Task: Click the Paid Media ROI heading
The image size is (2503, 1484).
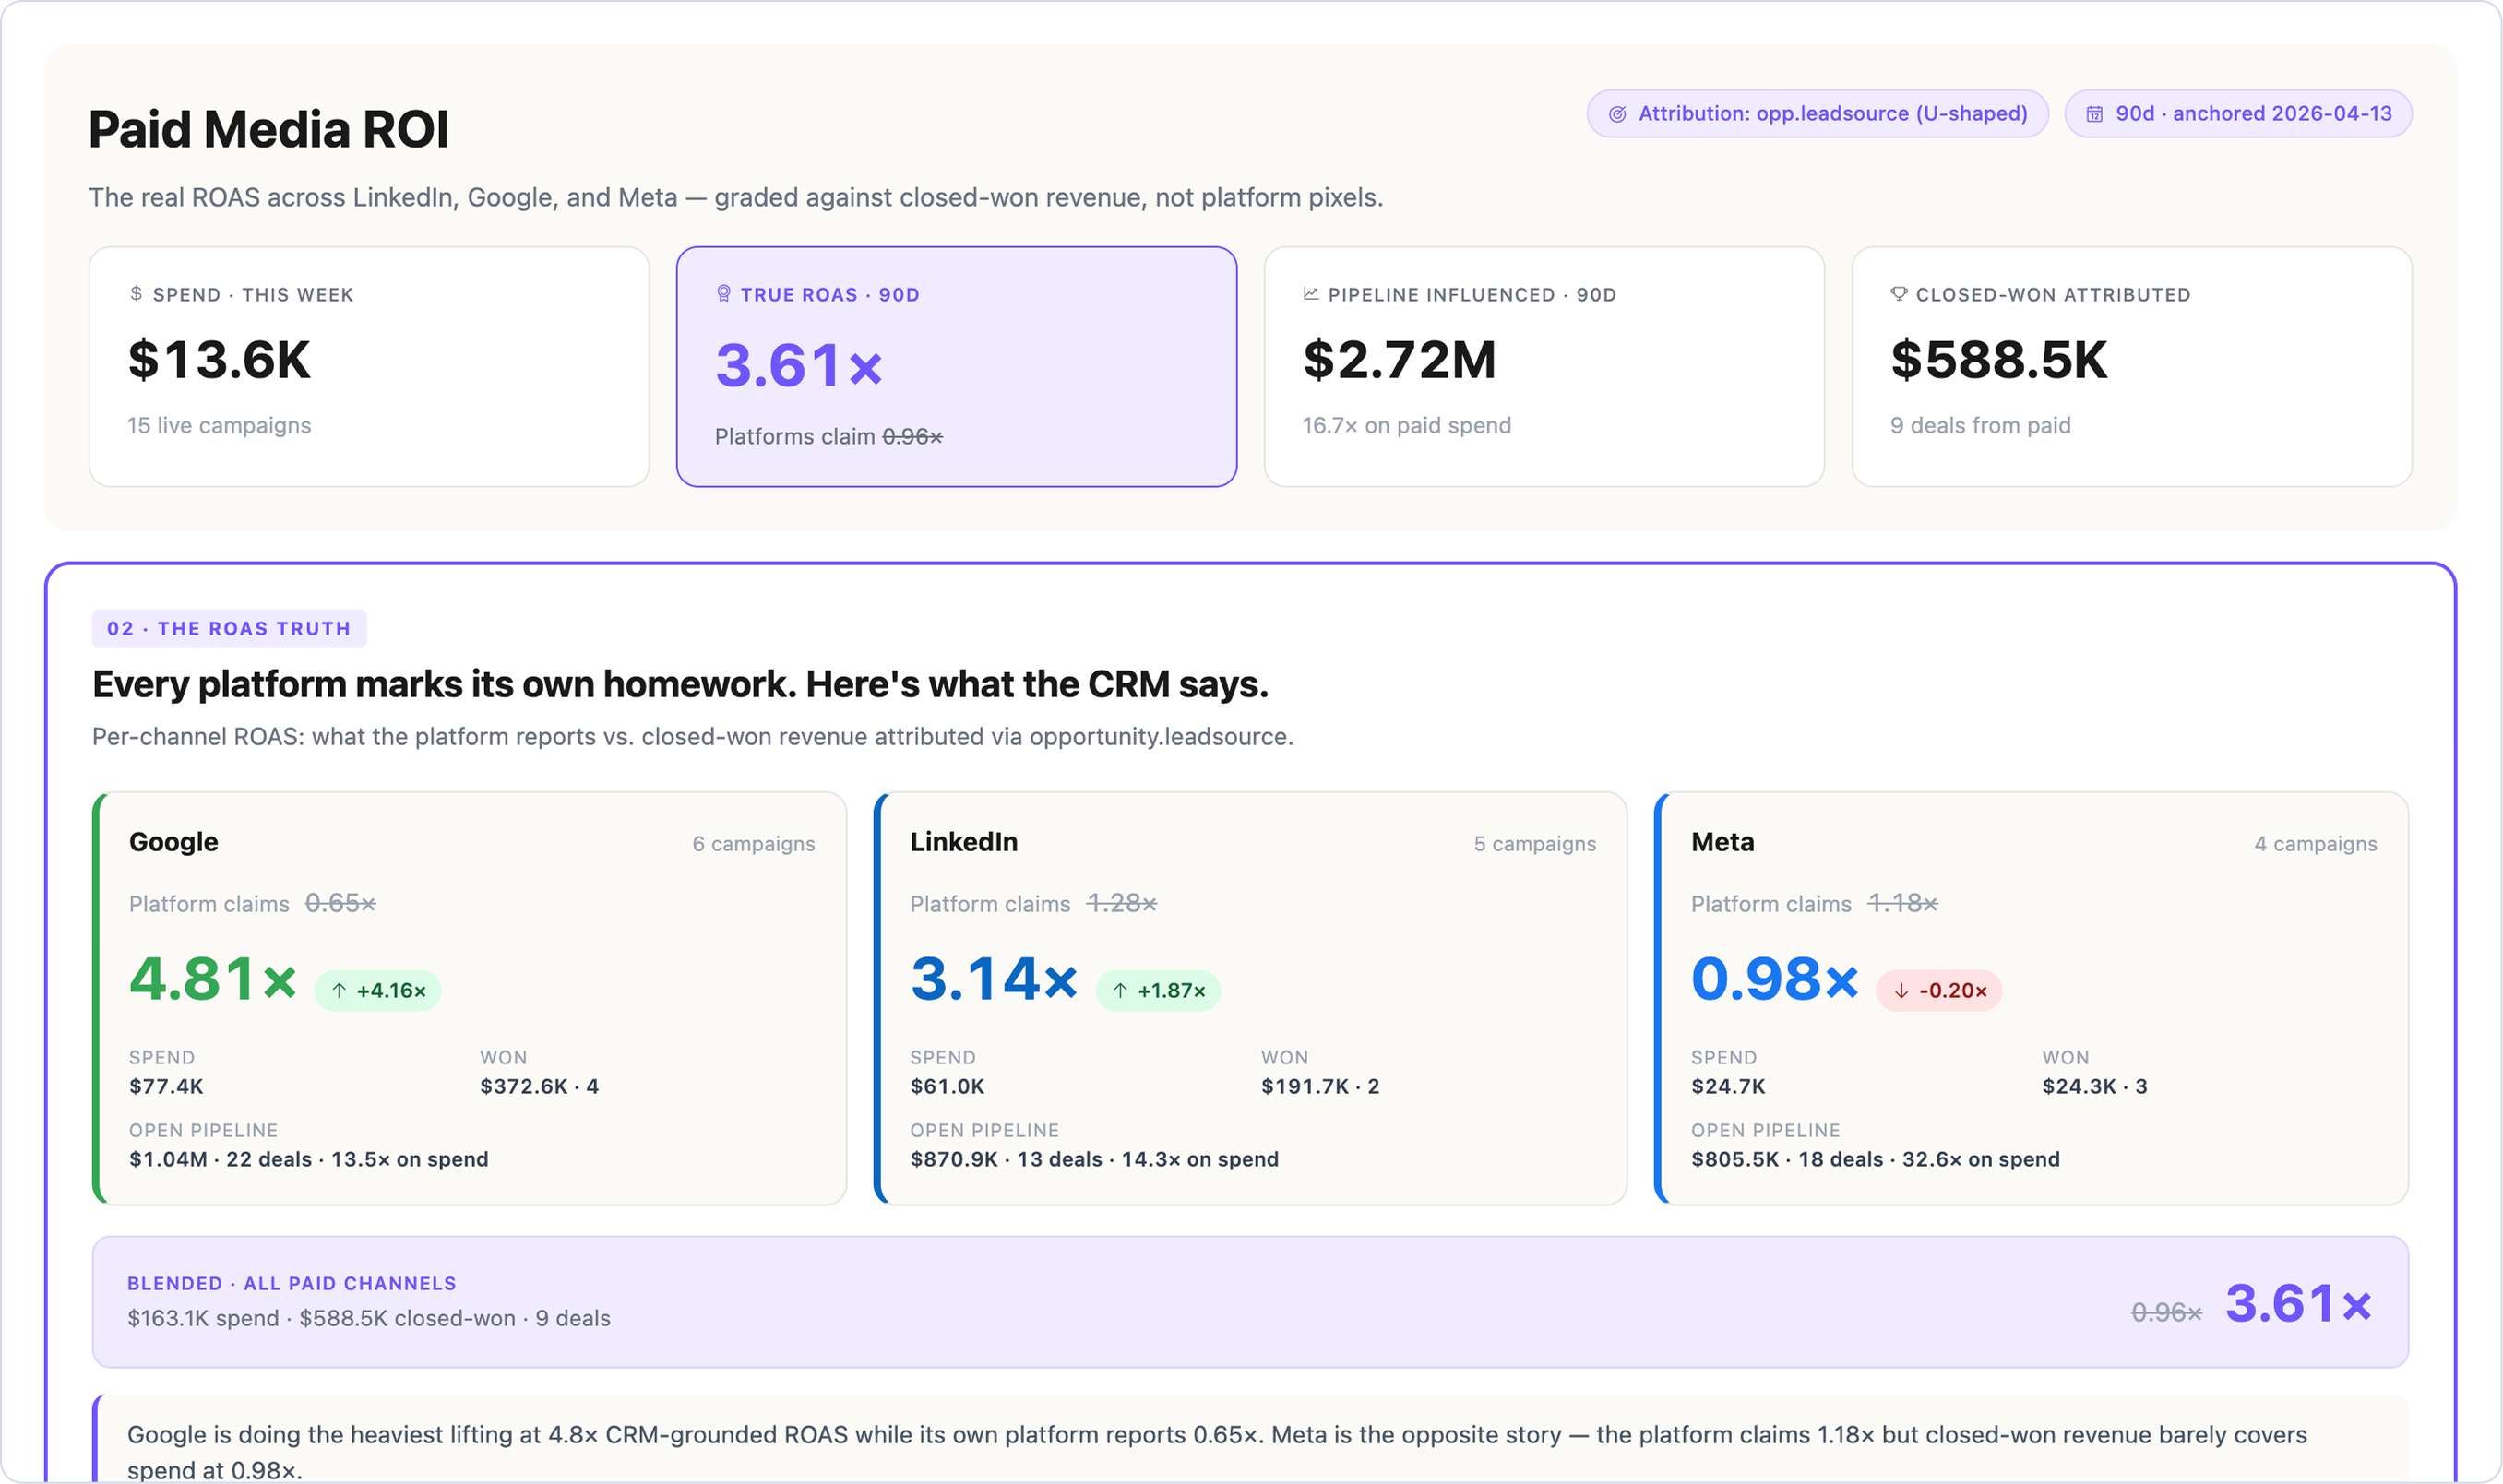Action: tap(269, 130)
